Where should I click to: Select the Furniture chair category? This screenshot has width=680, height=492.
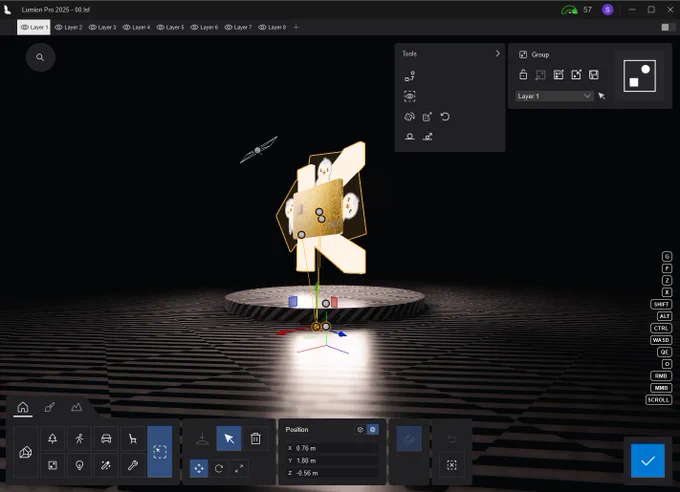(133, 439)
